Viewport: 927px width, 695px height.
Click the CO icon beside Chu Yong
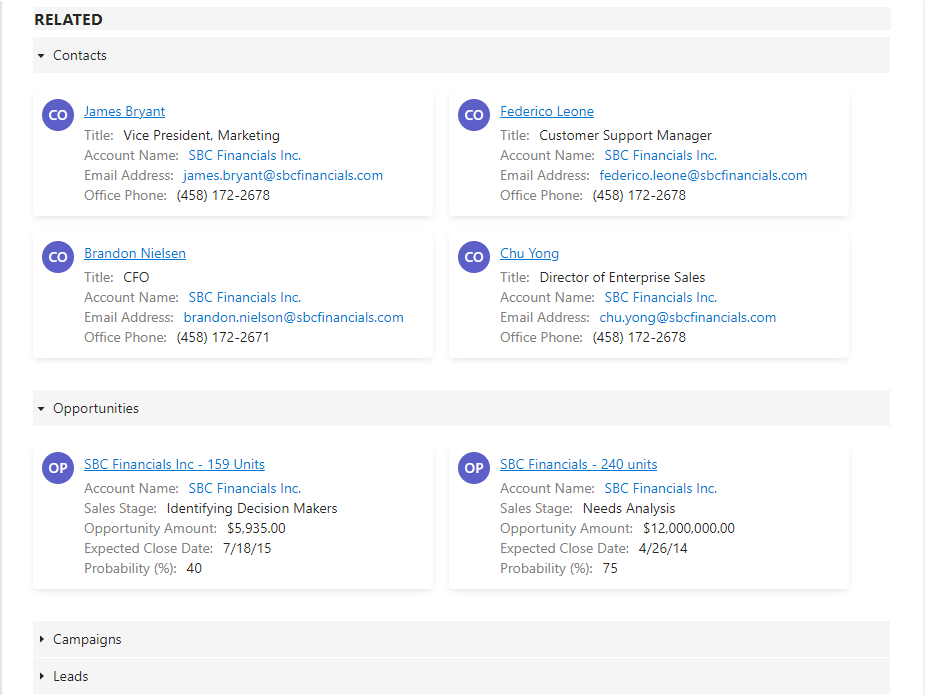[x=474, y=257]
